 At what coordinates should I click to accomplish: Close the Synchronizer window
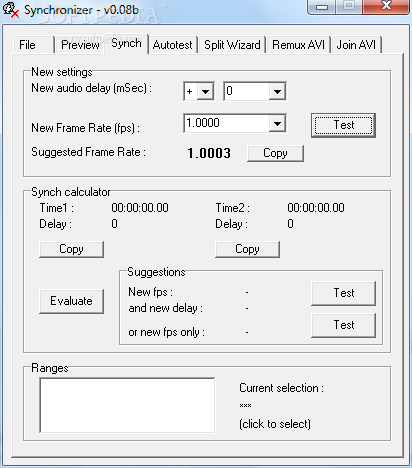[x=386, y=7]
